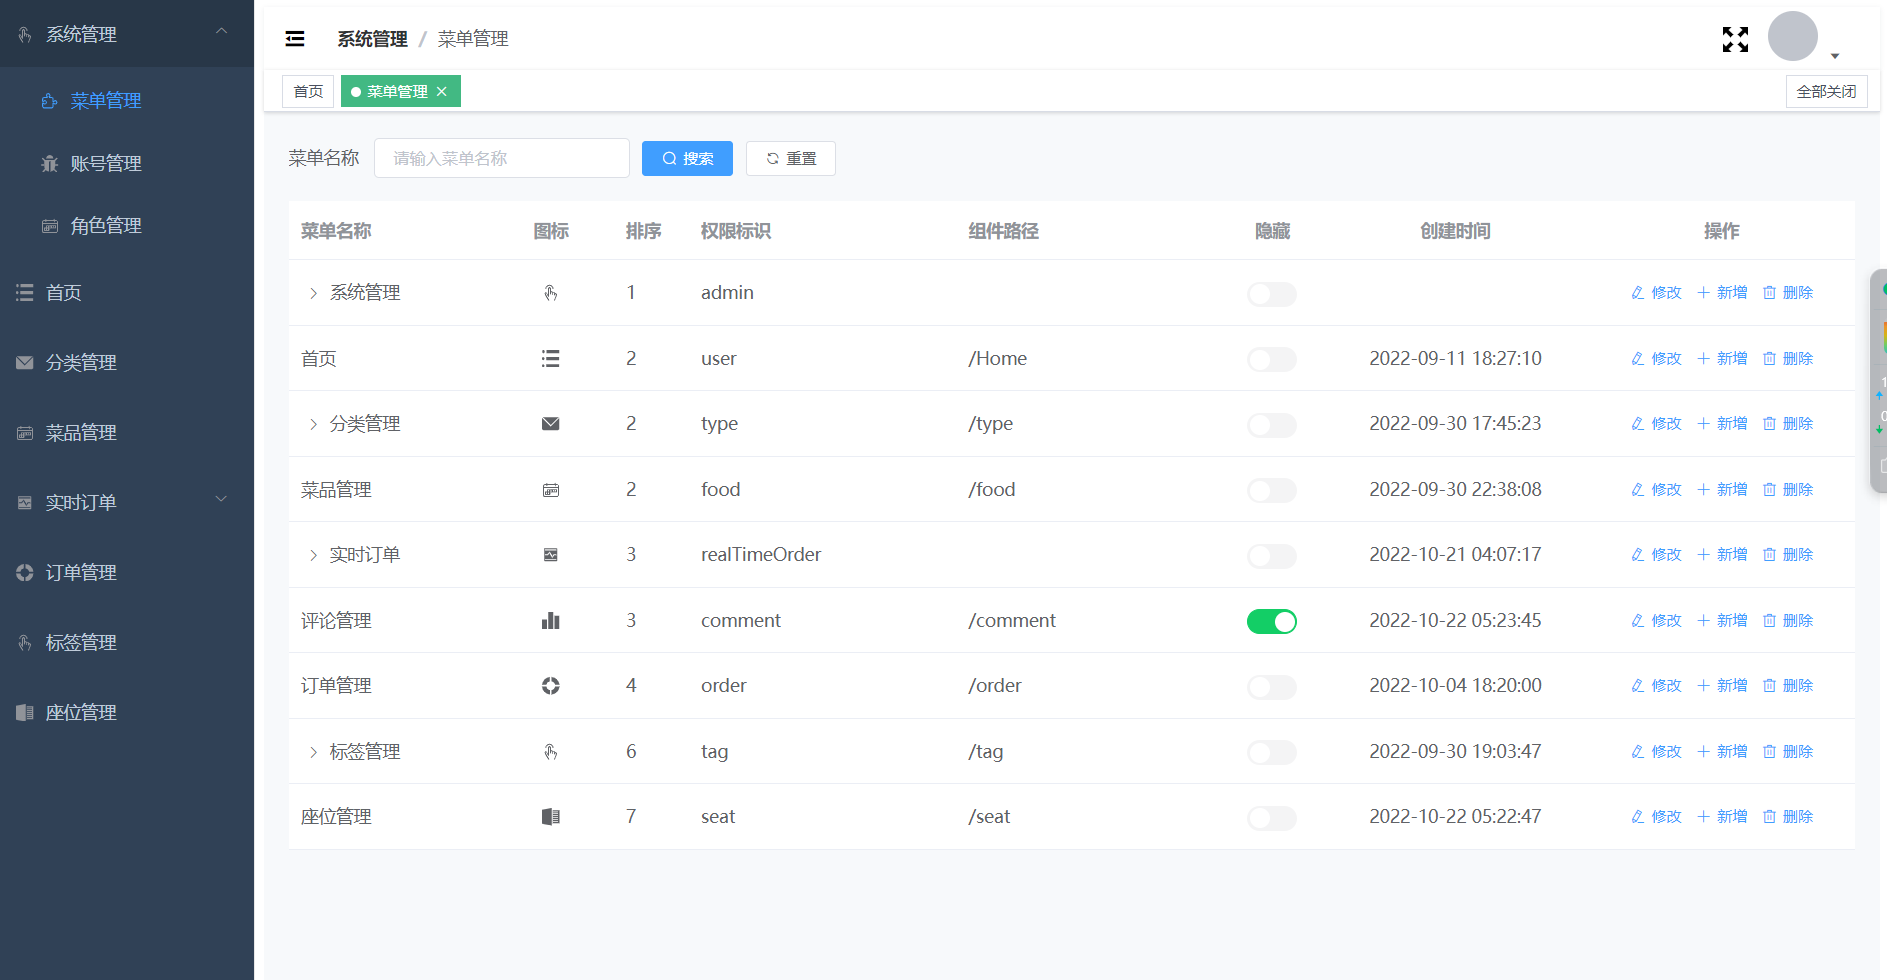Click the 搜索 search button

(687, 158)
